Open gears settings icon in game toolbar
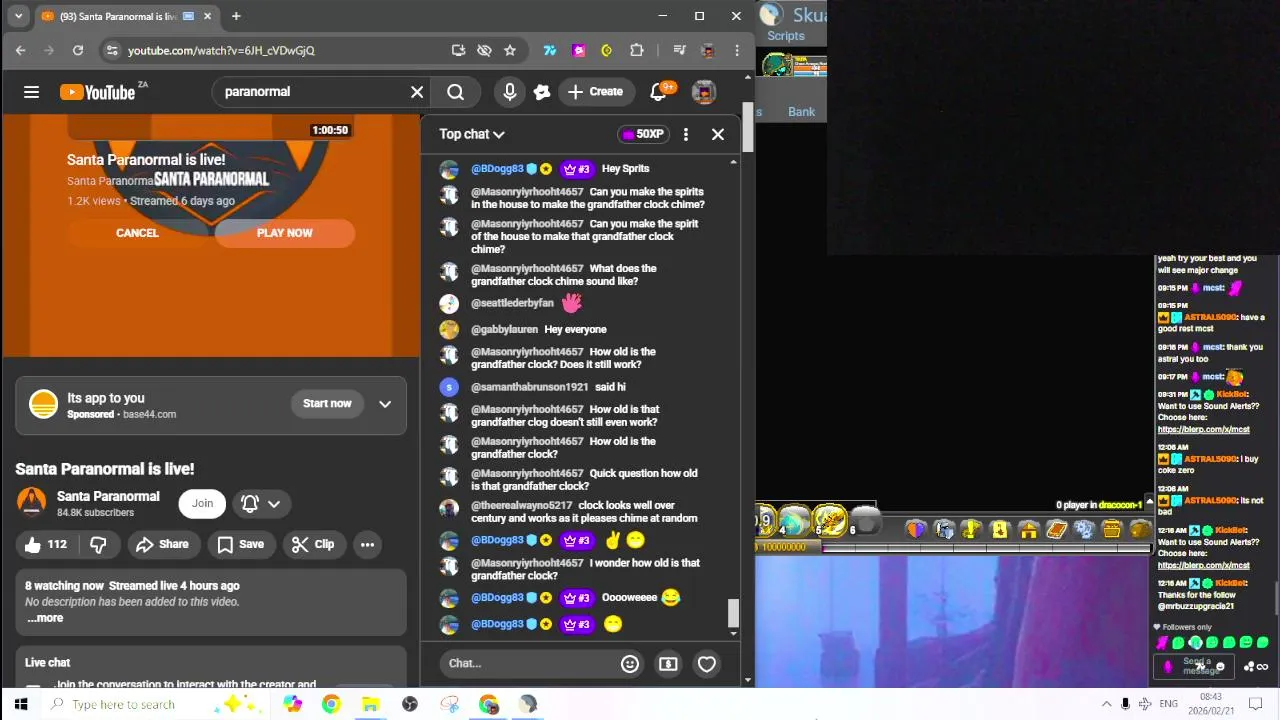This screenshot has width=1280, height=720. click(1084, 530)
